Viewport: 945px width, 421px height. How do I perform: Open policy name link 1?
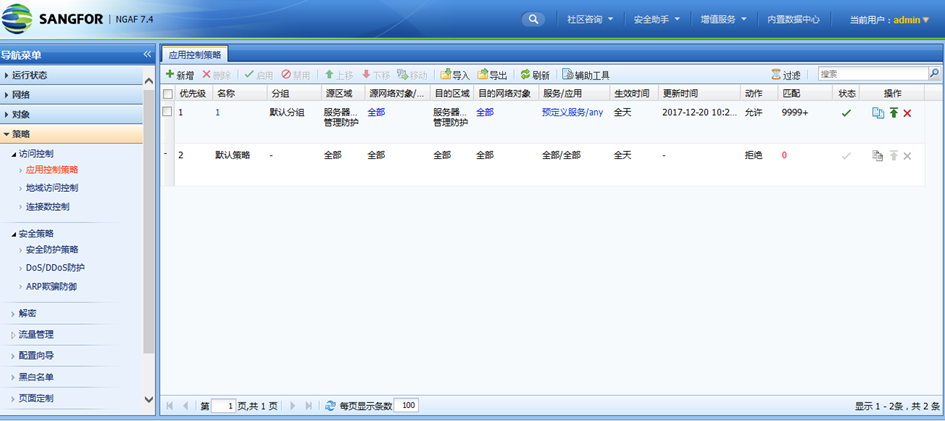pos(218,112)
